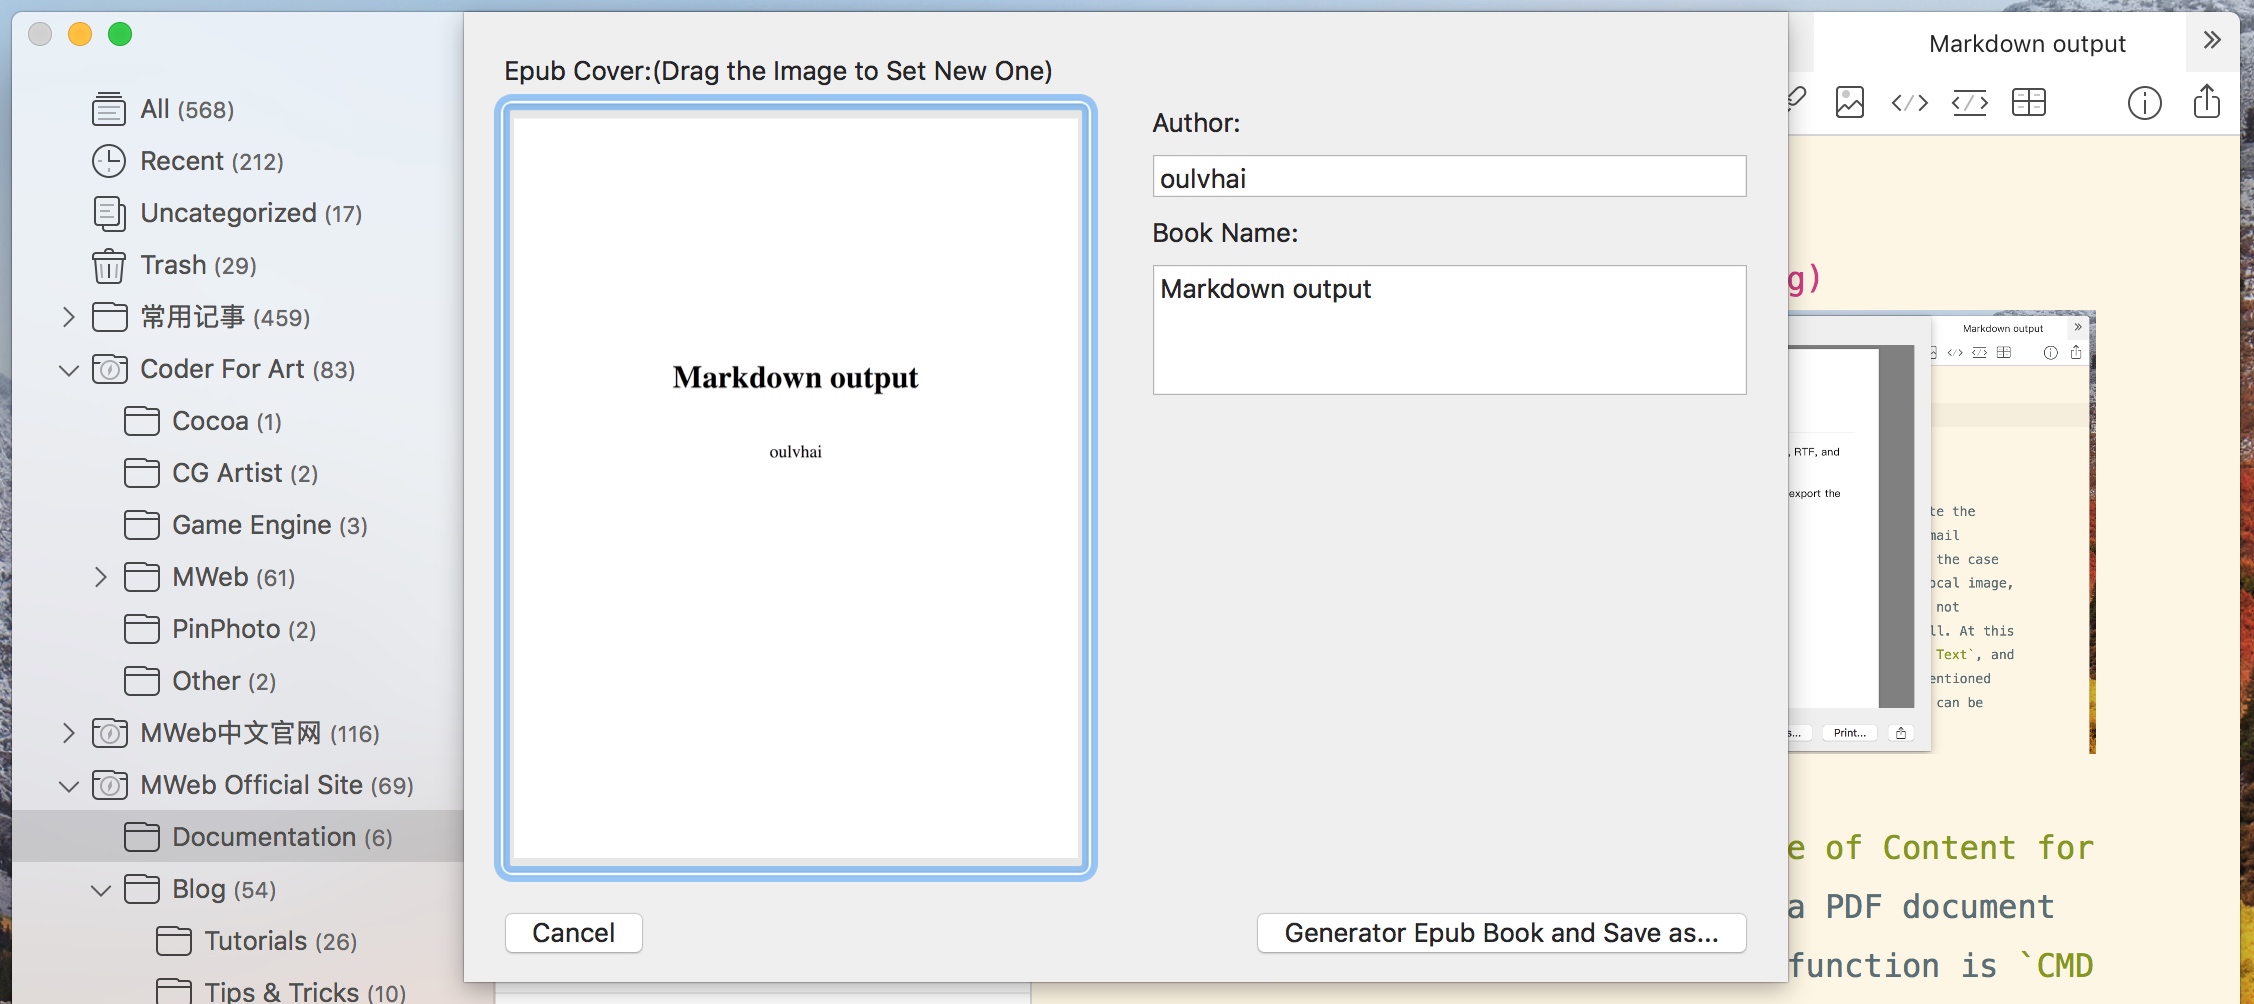Open document info with the info icon
The height and width of the screenshot is (1004, 2254).
[2144, 102]
